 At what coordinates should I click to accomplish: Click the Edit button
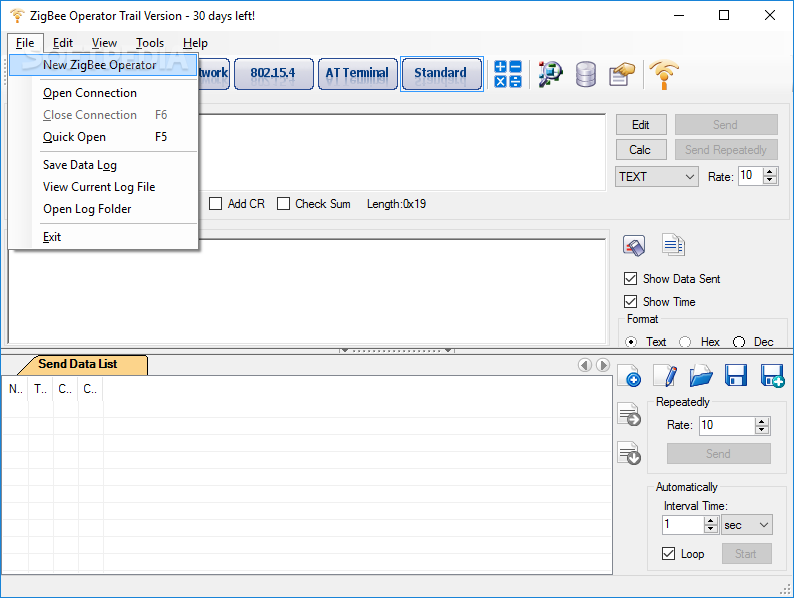pos(641,125)
